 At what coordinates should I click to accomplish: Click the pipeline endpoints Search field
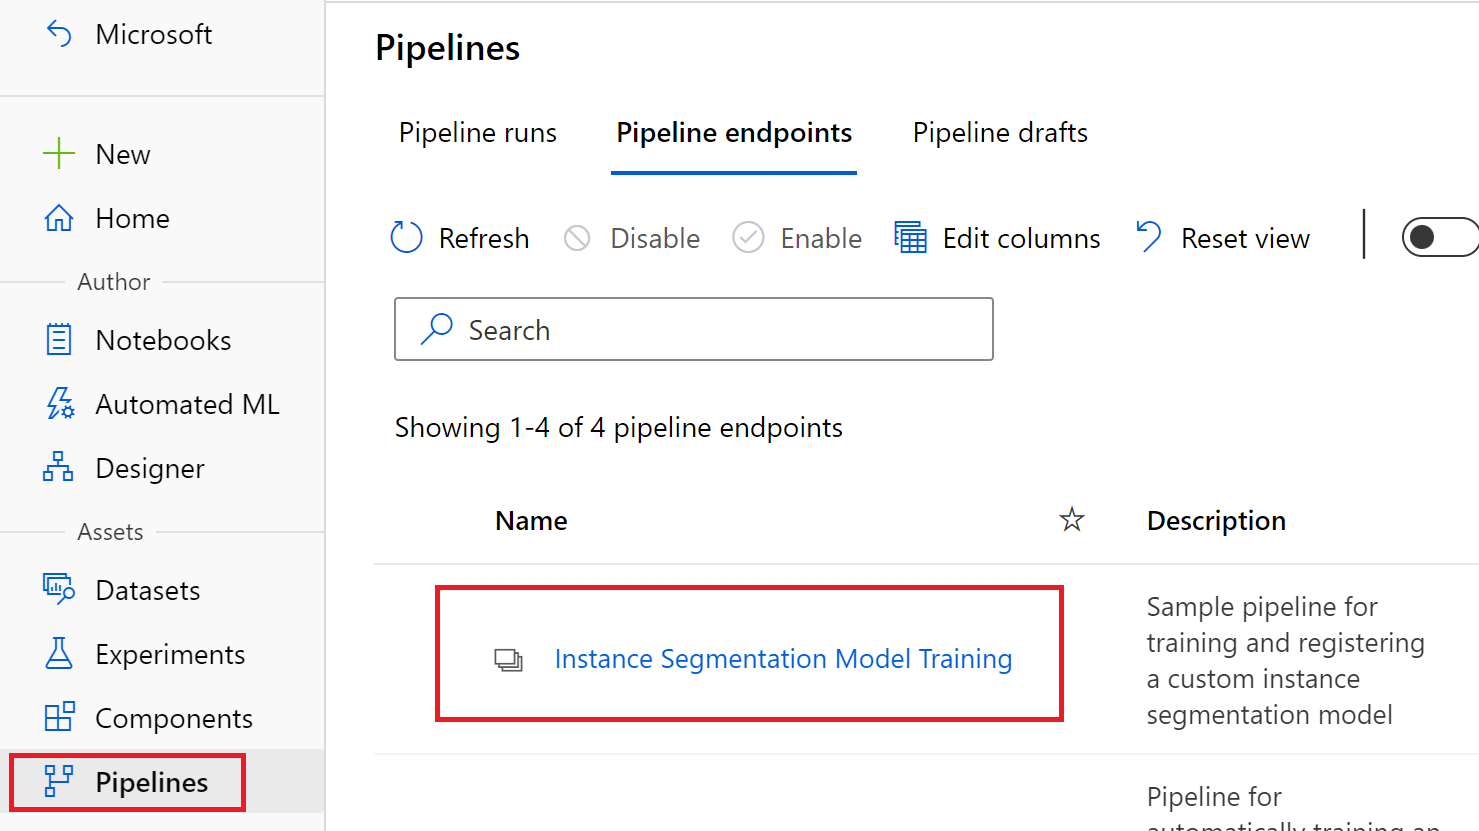694,329
